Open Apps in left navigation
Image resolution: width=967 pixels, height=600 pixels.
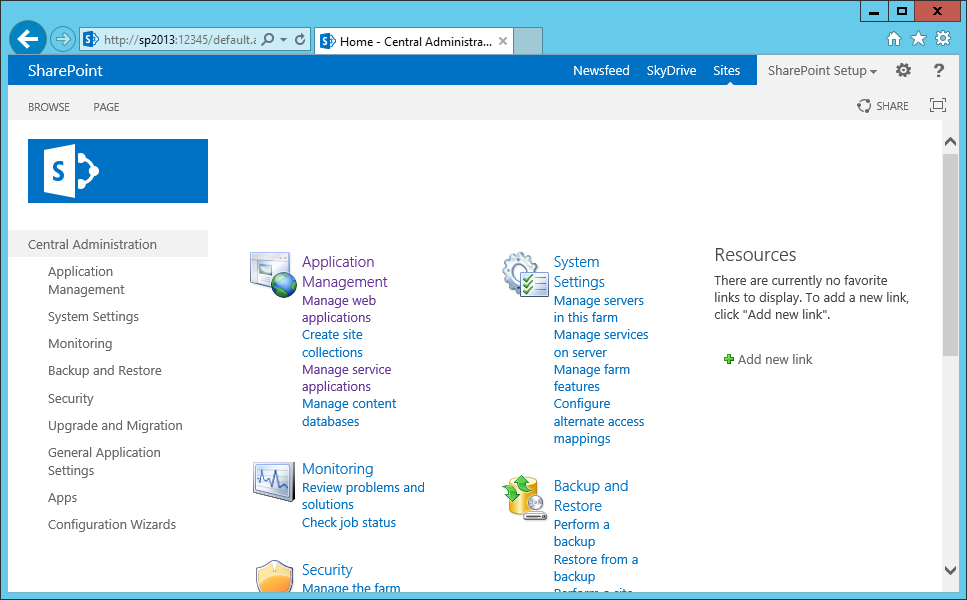(x=62, y=498)
